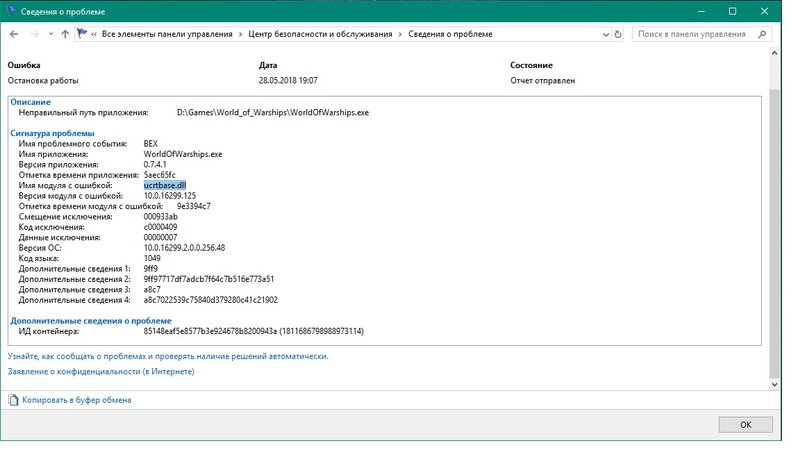Confirm with the OK button

pyautogui.click(x=745, y=424)
